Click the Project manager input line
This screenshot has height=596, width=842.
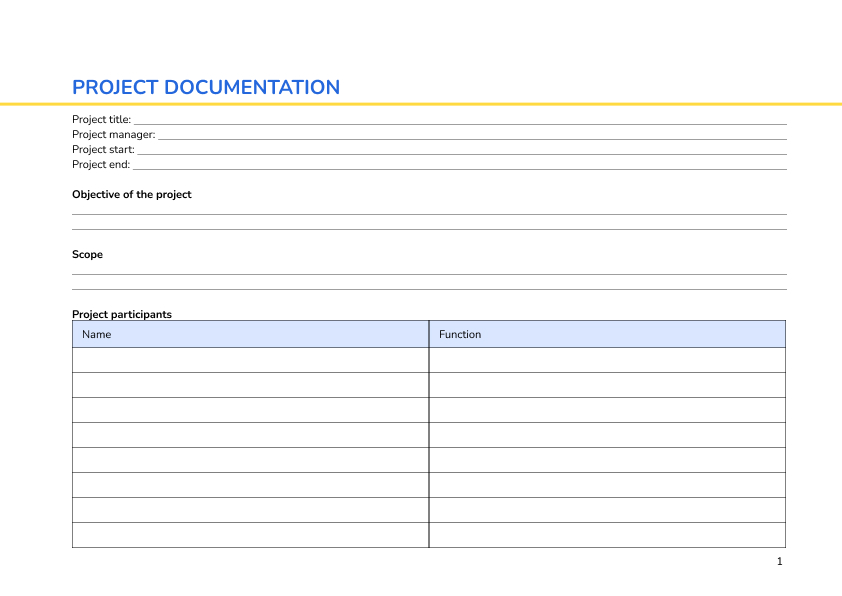pos(450,133)
